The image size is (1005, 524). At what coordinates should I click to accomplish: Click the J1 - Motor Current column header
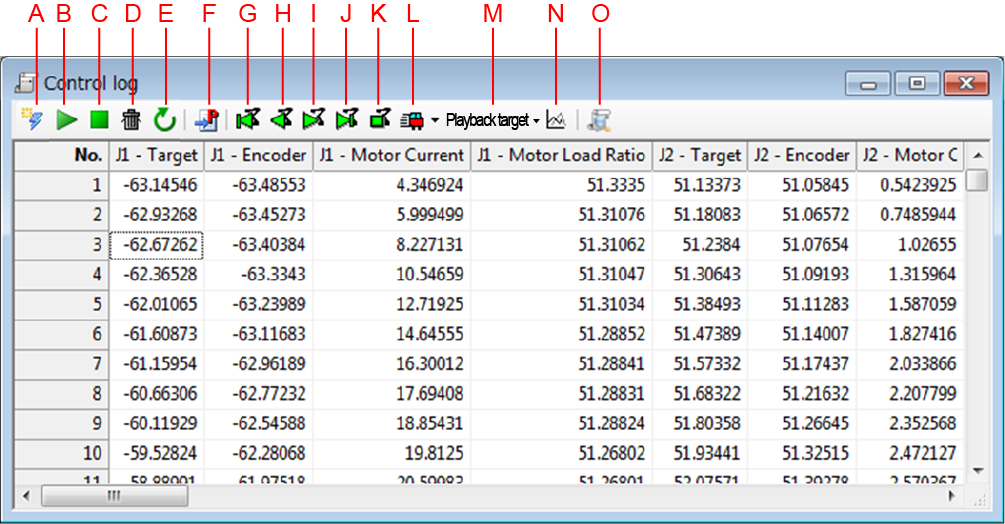(x=391, y=155)
